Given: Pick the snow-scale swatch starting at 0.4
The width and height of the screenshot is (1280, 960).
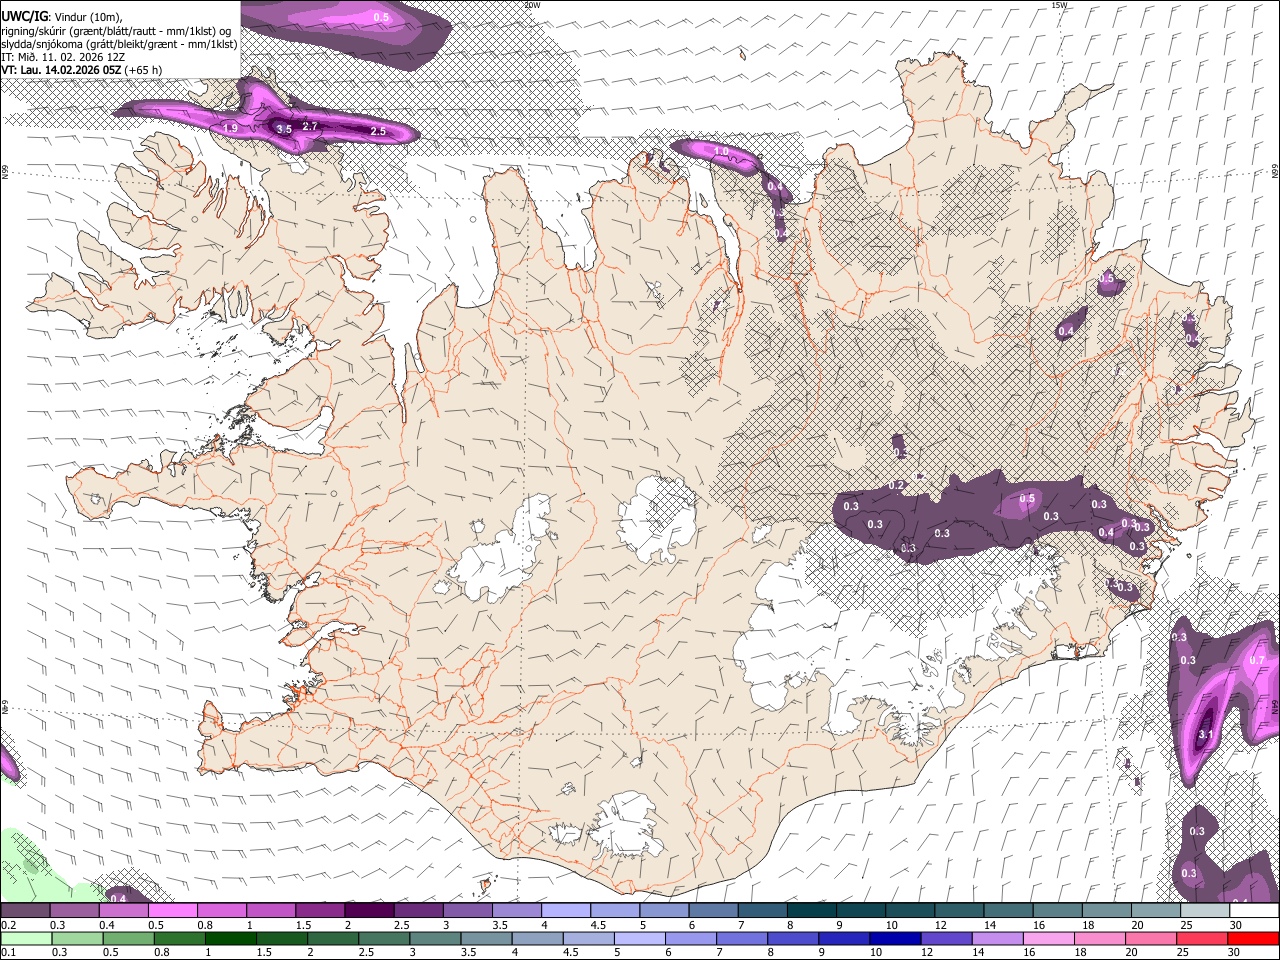Looking at the screenshot, I should (x=124, y=911).
